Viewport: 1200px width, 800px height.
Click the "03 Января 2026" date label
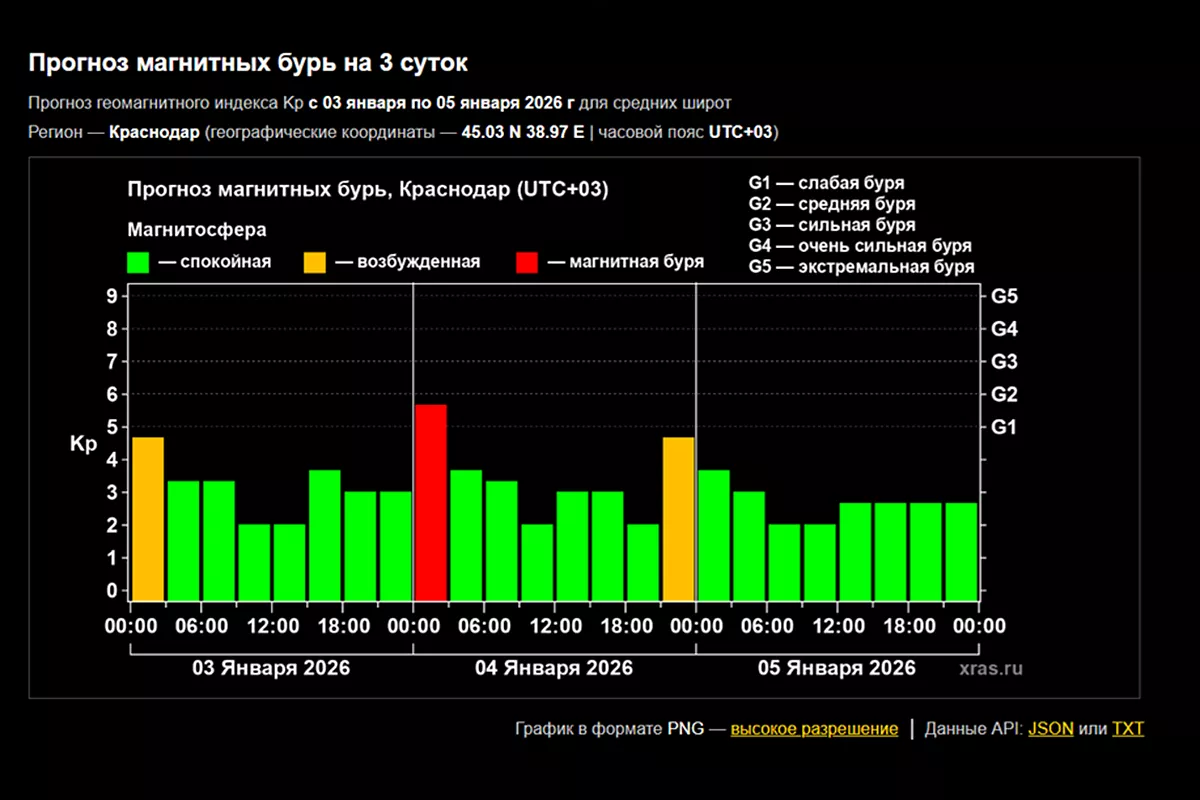[271, 668]
